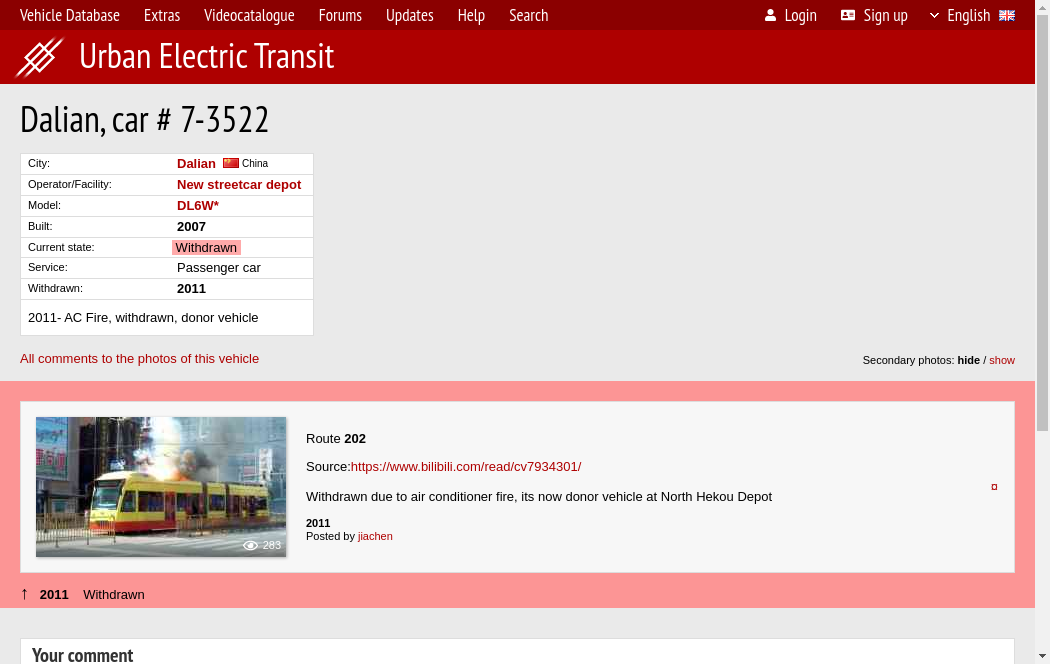Viewport: 1050px width, 664px height.
Task: Open the Vehicle Database menu
Action: (x=70, y=15)
